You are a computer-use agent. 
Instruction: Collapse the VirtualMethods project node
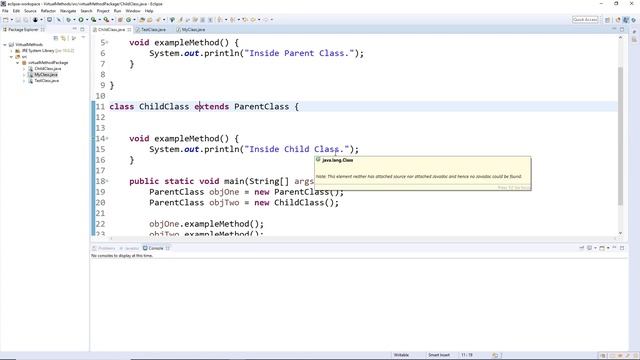[x=5, y=45]
